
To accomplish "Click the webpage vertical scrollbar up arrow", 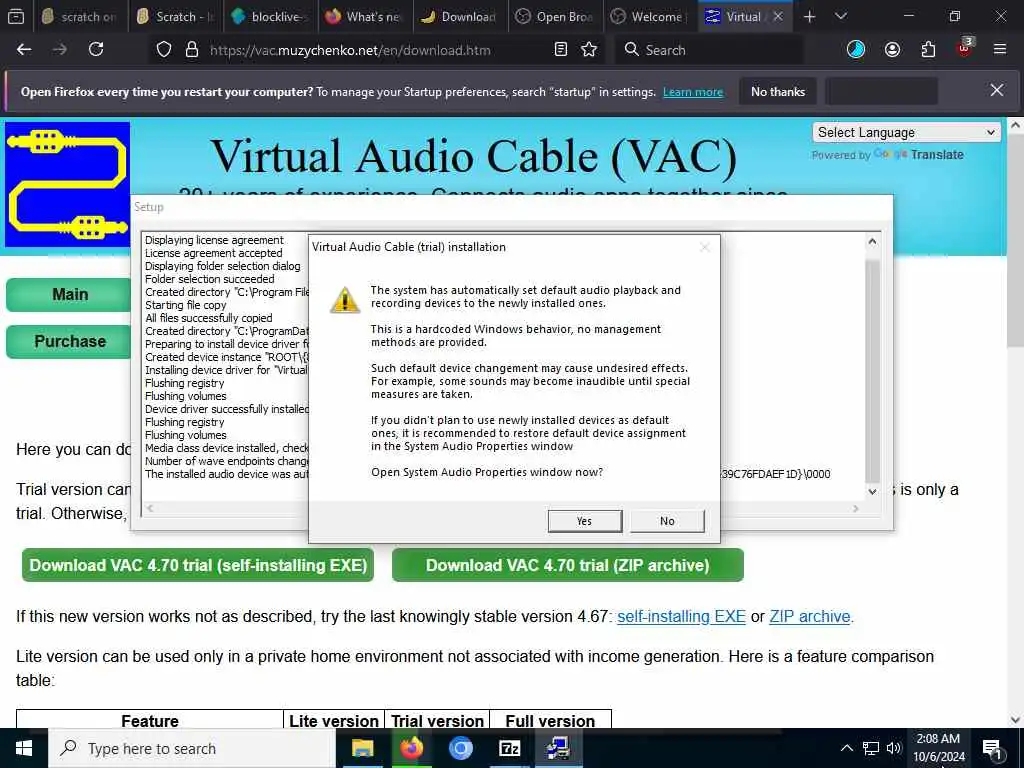I will 1016,125.
